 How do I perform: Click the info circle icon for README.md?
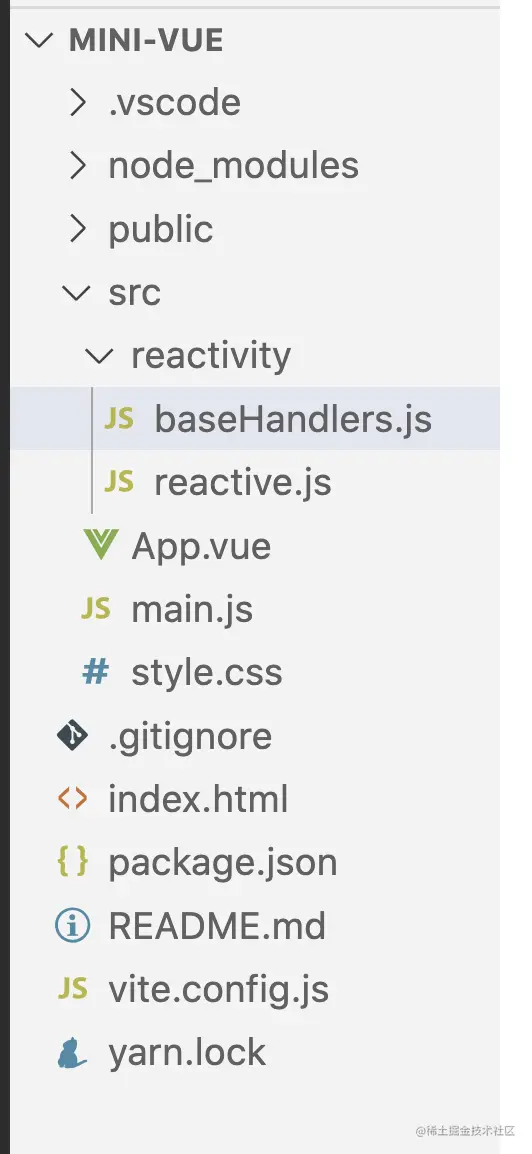tap(72, 925)
